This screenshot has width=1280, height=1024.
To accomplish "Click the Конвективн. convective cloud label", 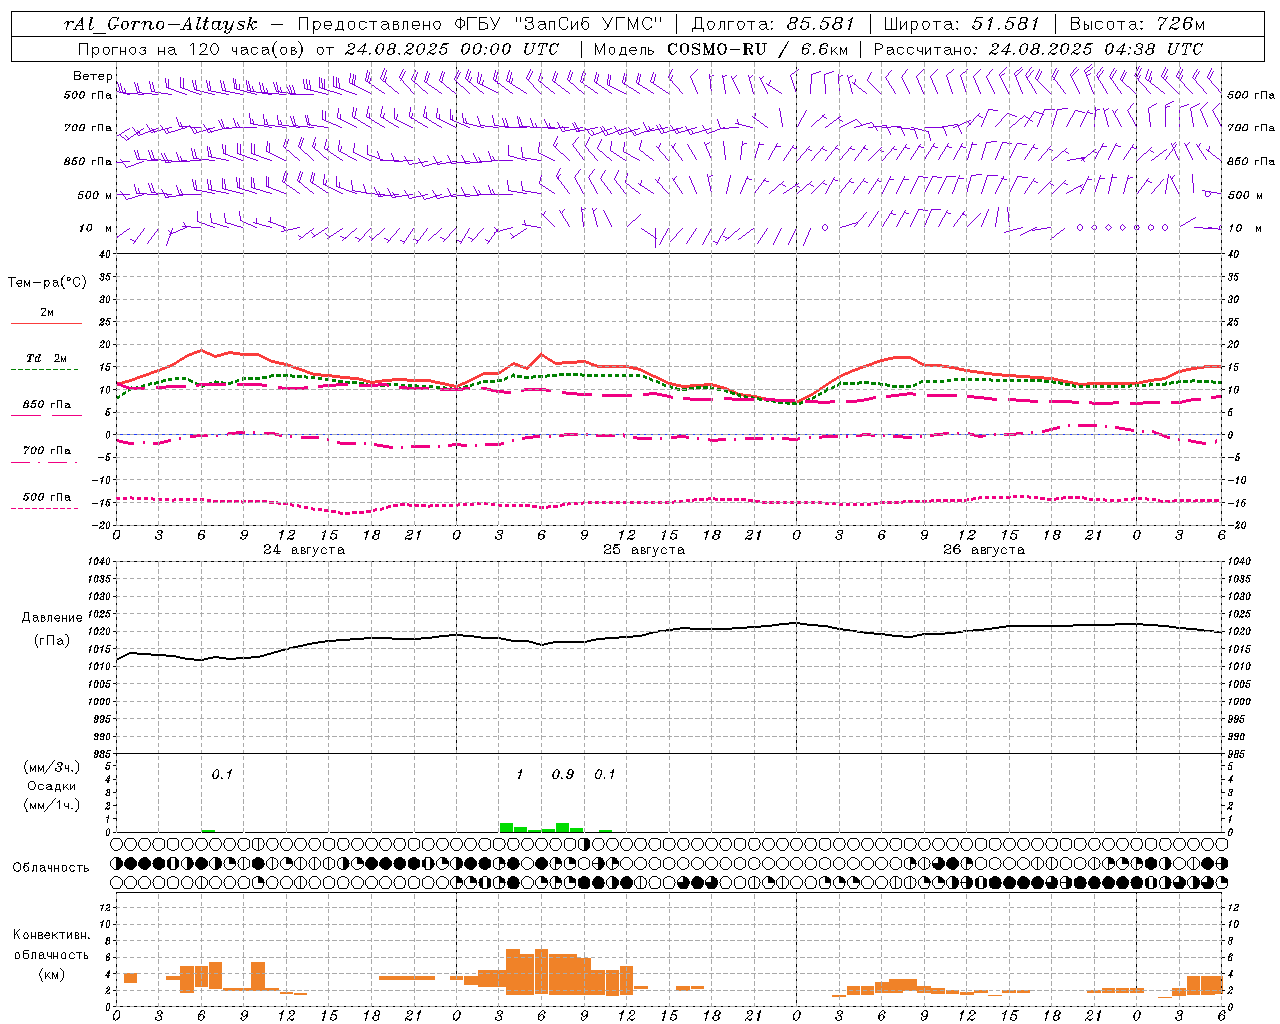I will (51, 934).
